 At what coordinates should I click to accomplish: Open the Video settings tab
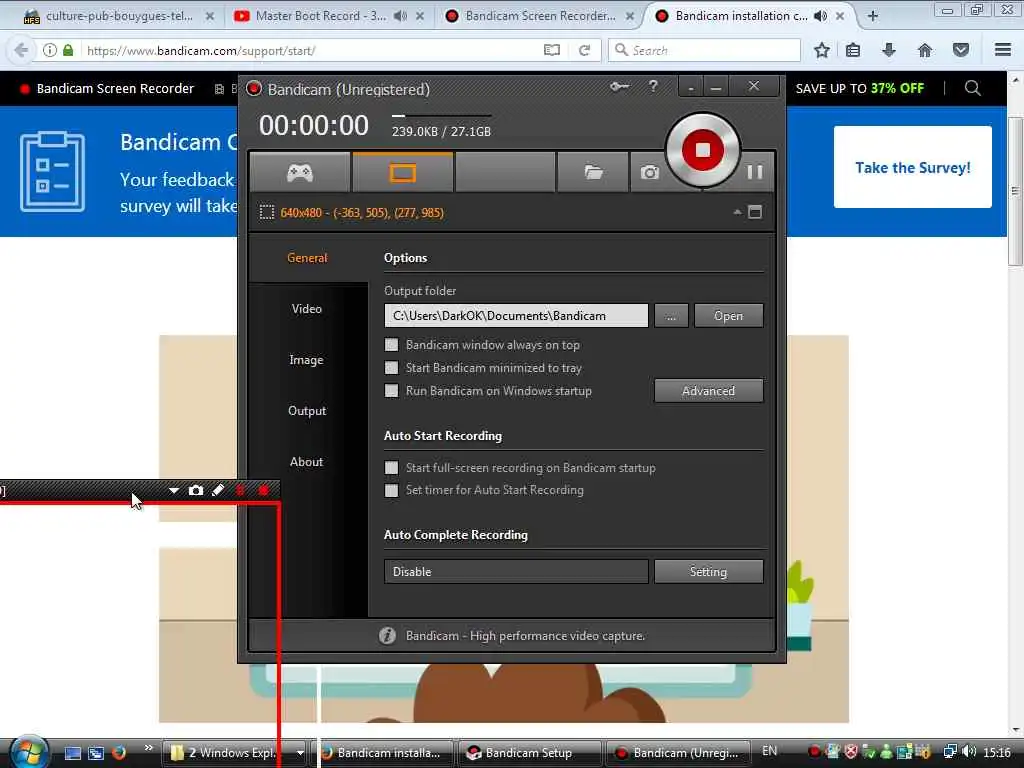[307, 308]
